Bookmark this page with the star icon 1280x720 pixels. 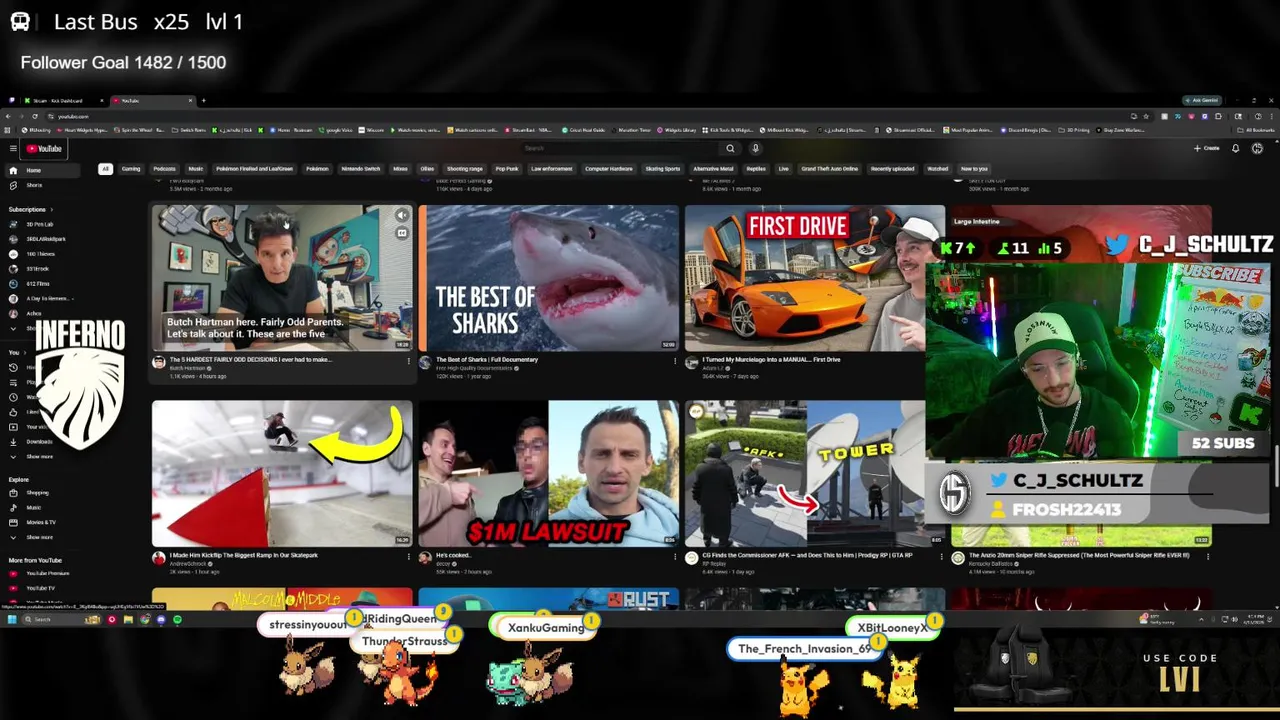(x=1146, y=116)
